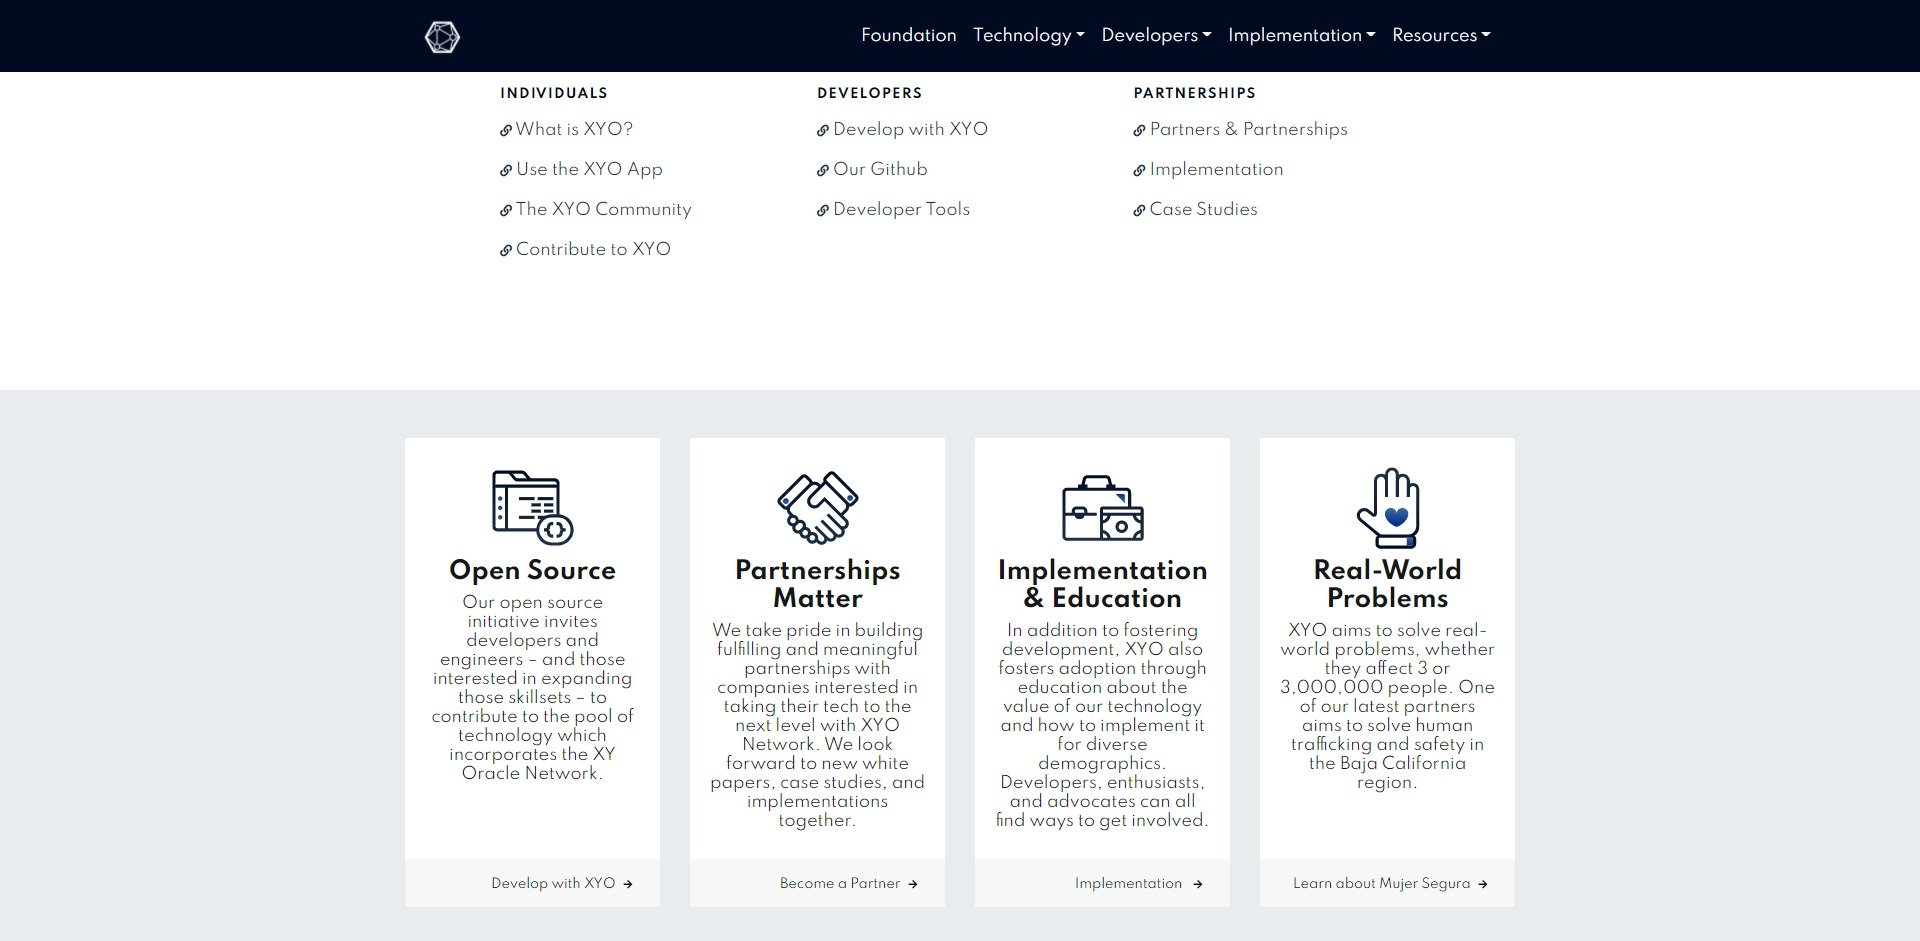The image size is (1920, 941).
Task: Click the 'Real-World Problems' card heading
Action: click(1387, 584)
